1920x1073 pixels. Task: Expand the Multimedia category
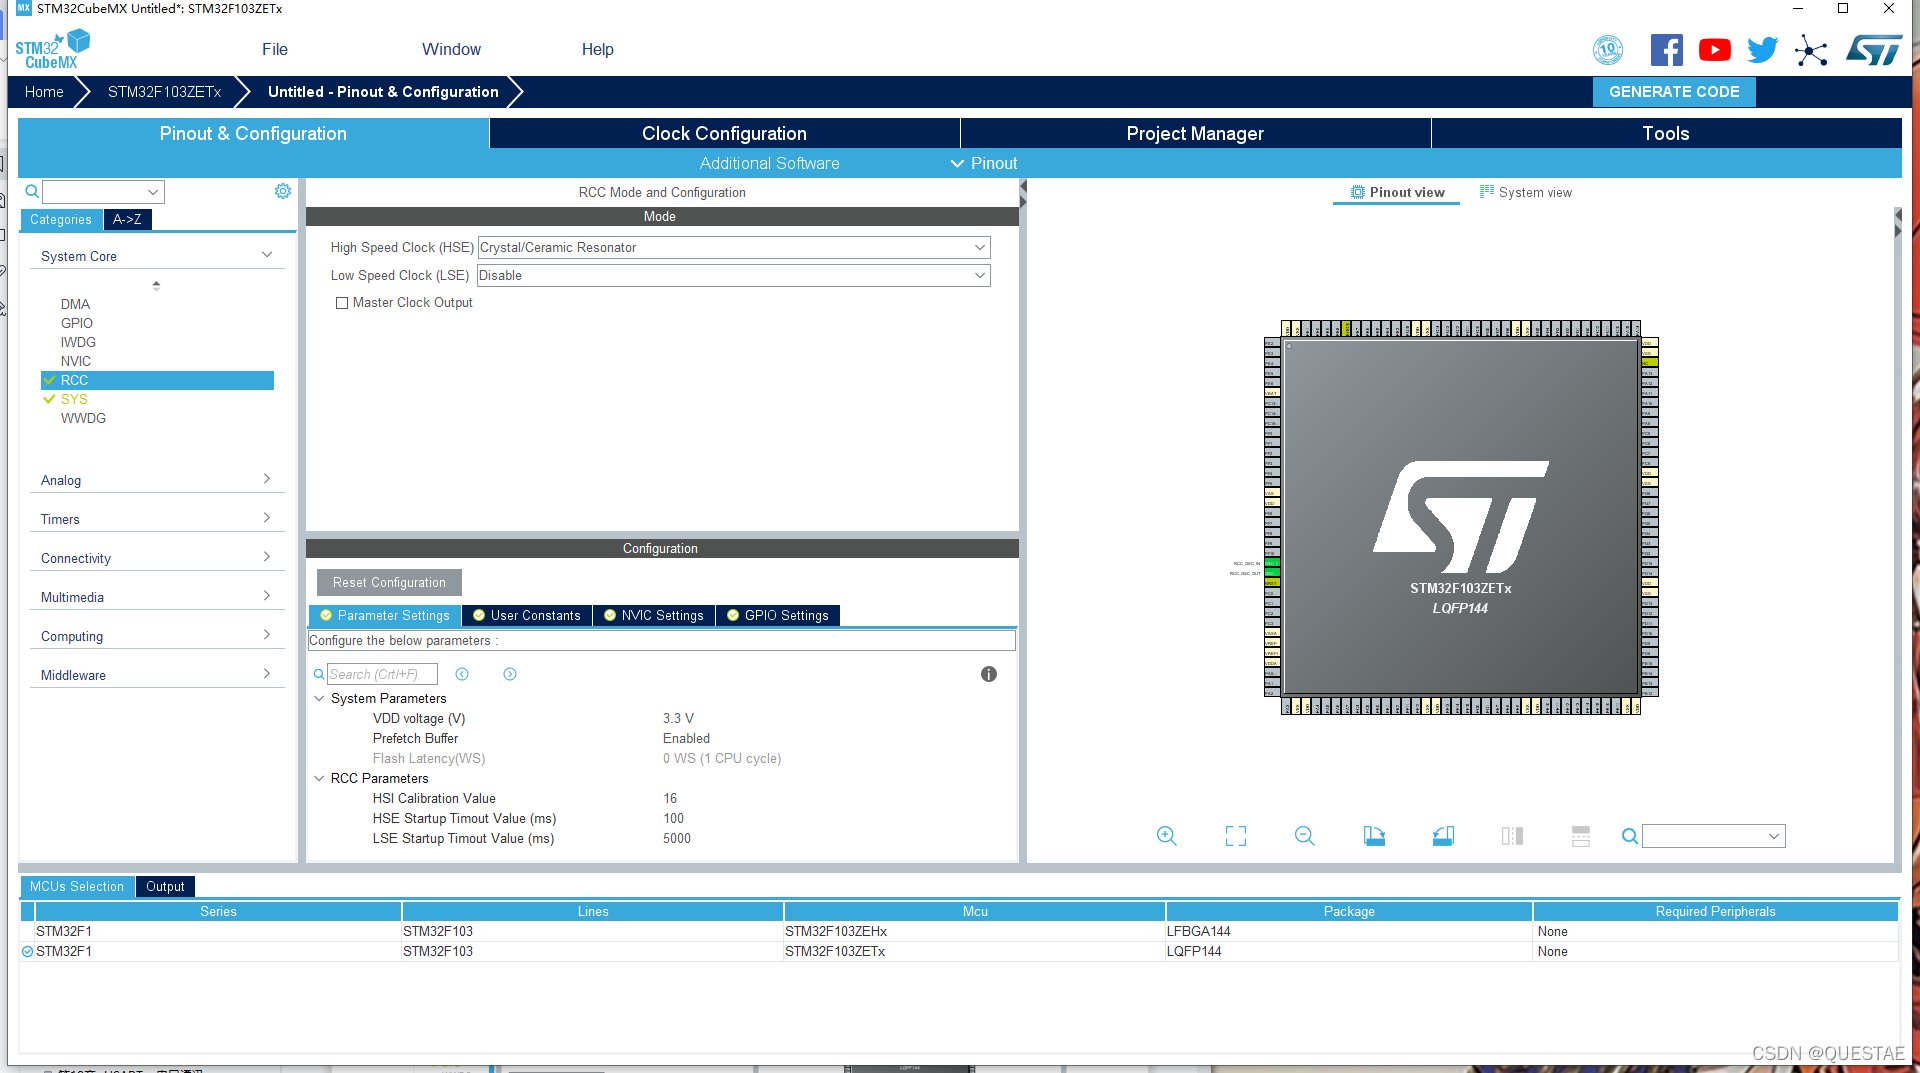pos(156,597)
